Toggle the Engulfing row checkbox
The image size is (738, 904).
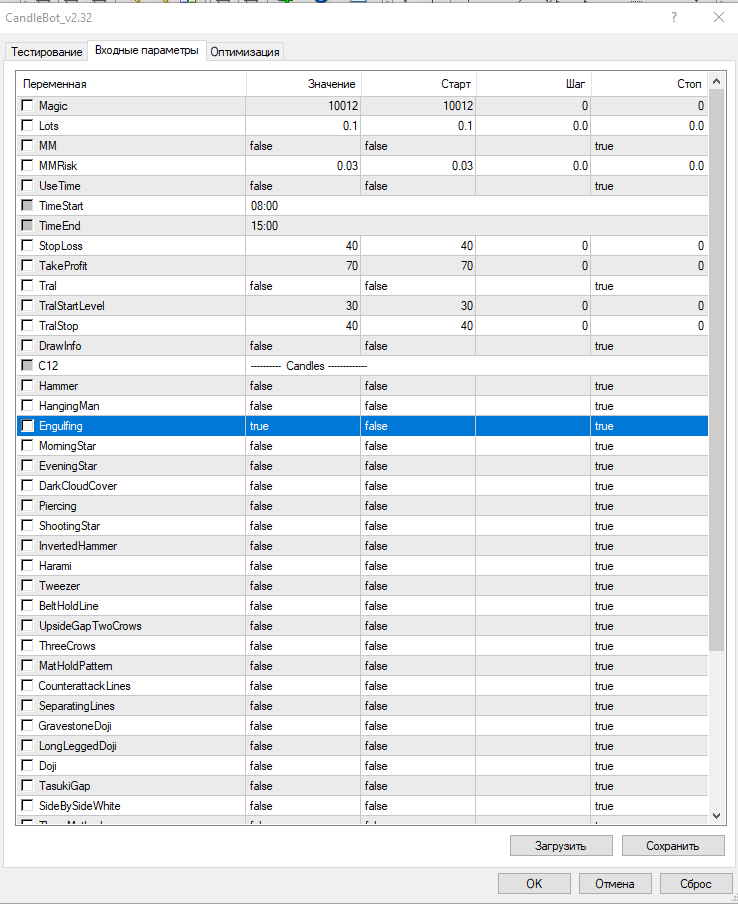[27, 426]
